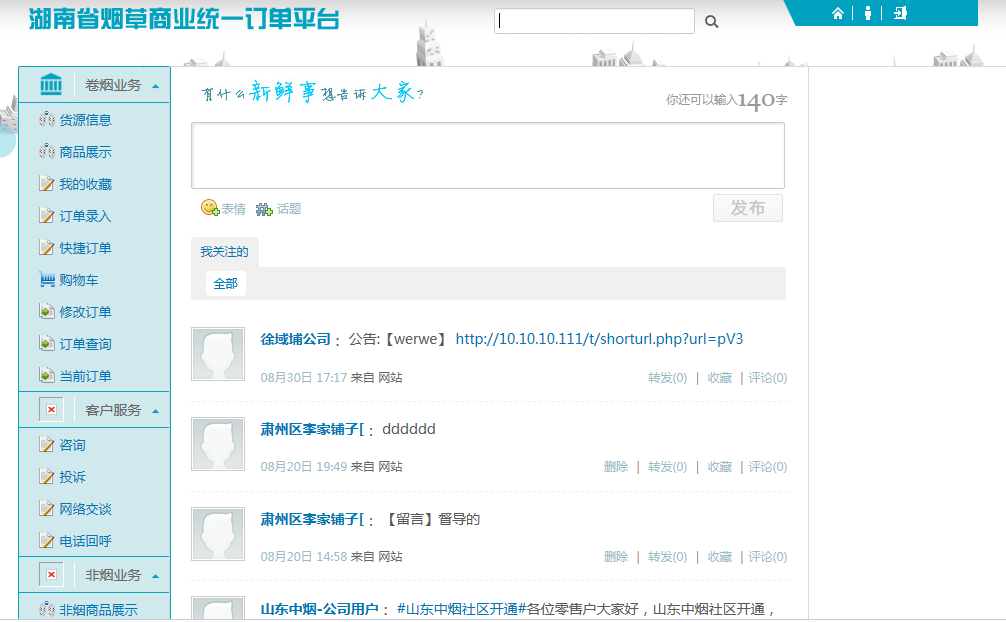1006x622 pixels.
Task: Go home via the house icon
Action: click(837, 13)
